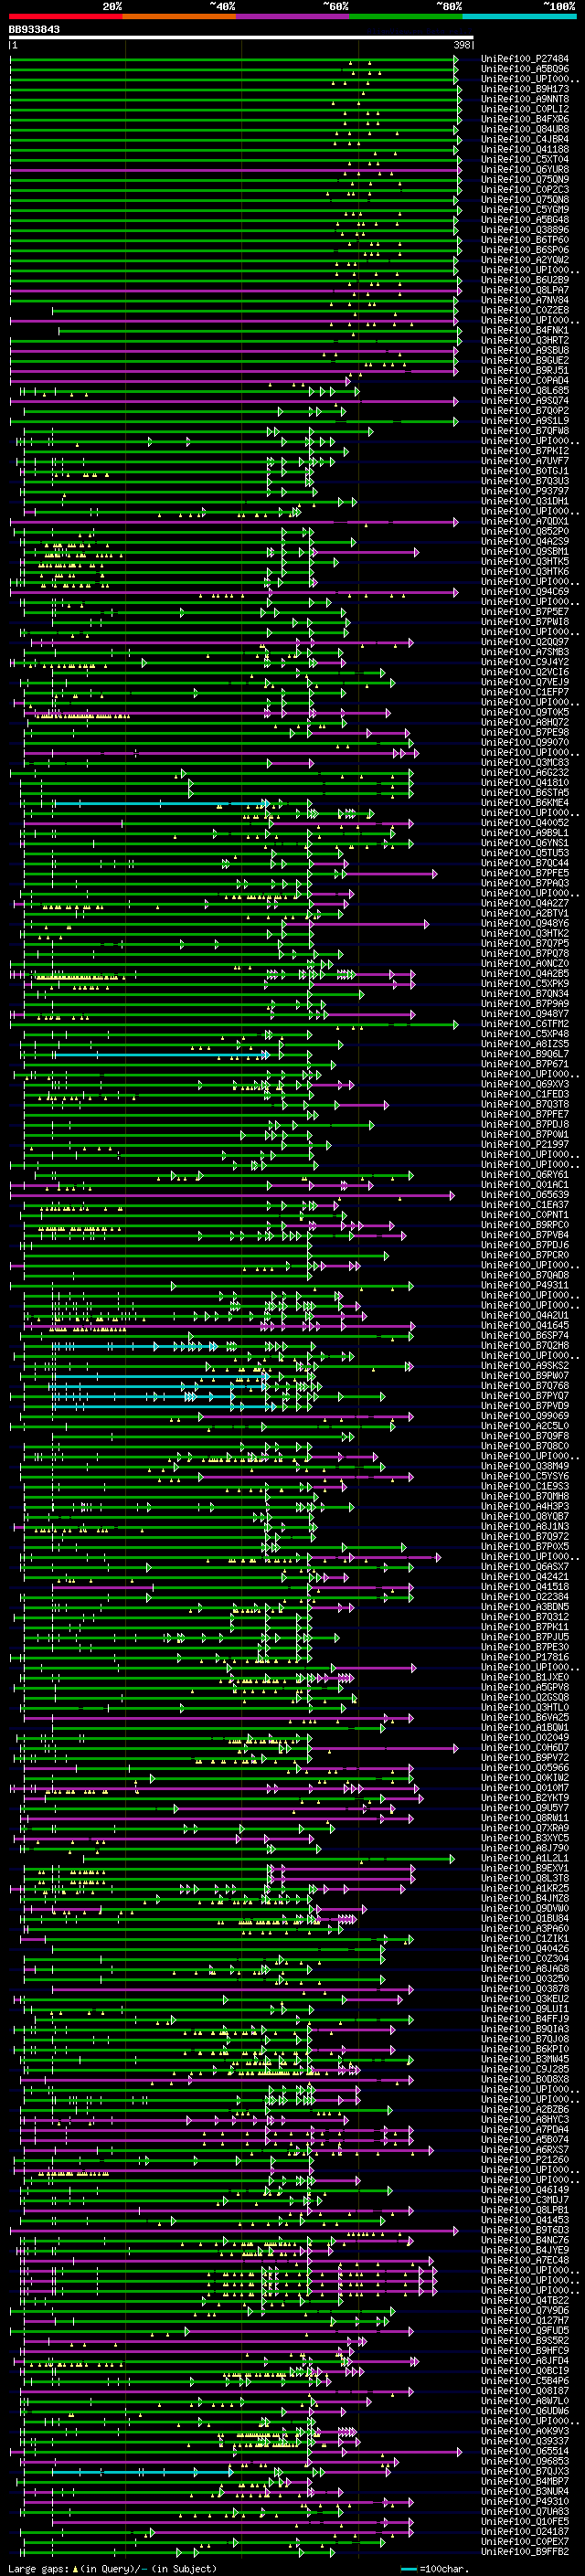Select the UniRef100_Q4TB22 entry

click(x=524, y=2300)
